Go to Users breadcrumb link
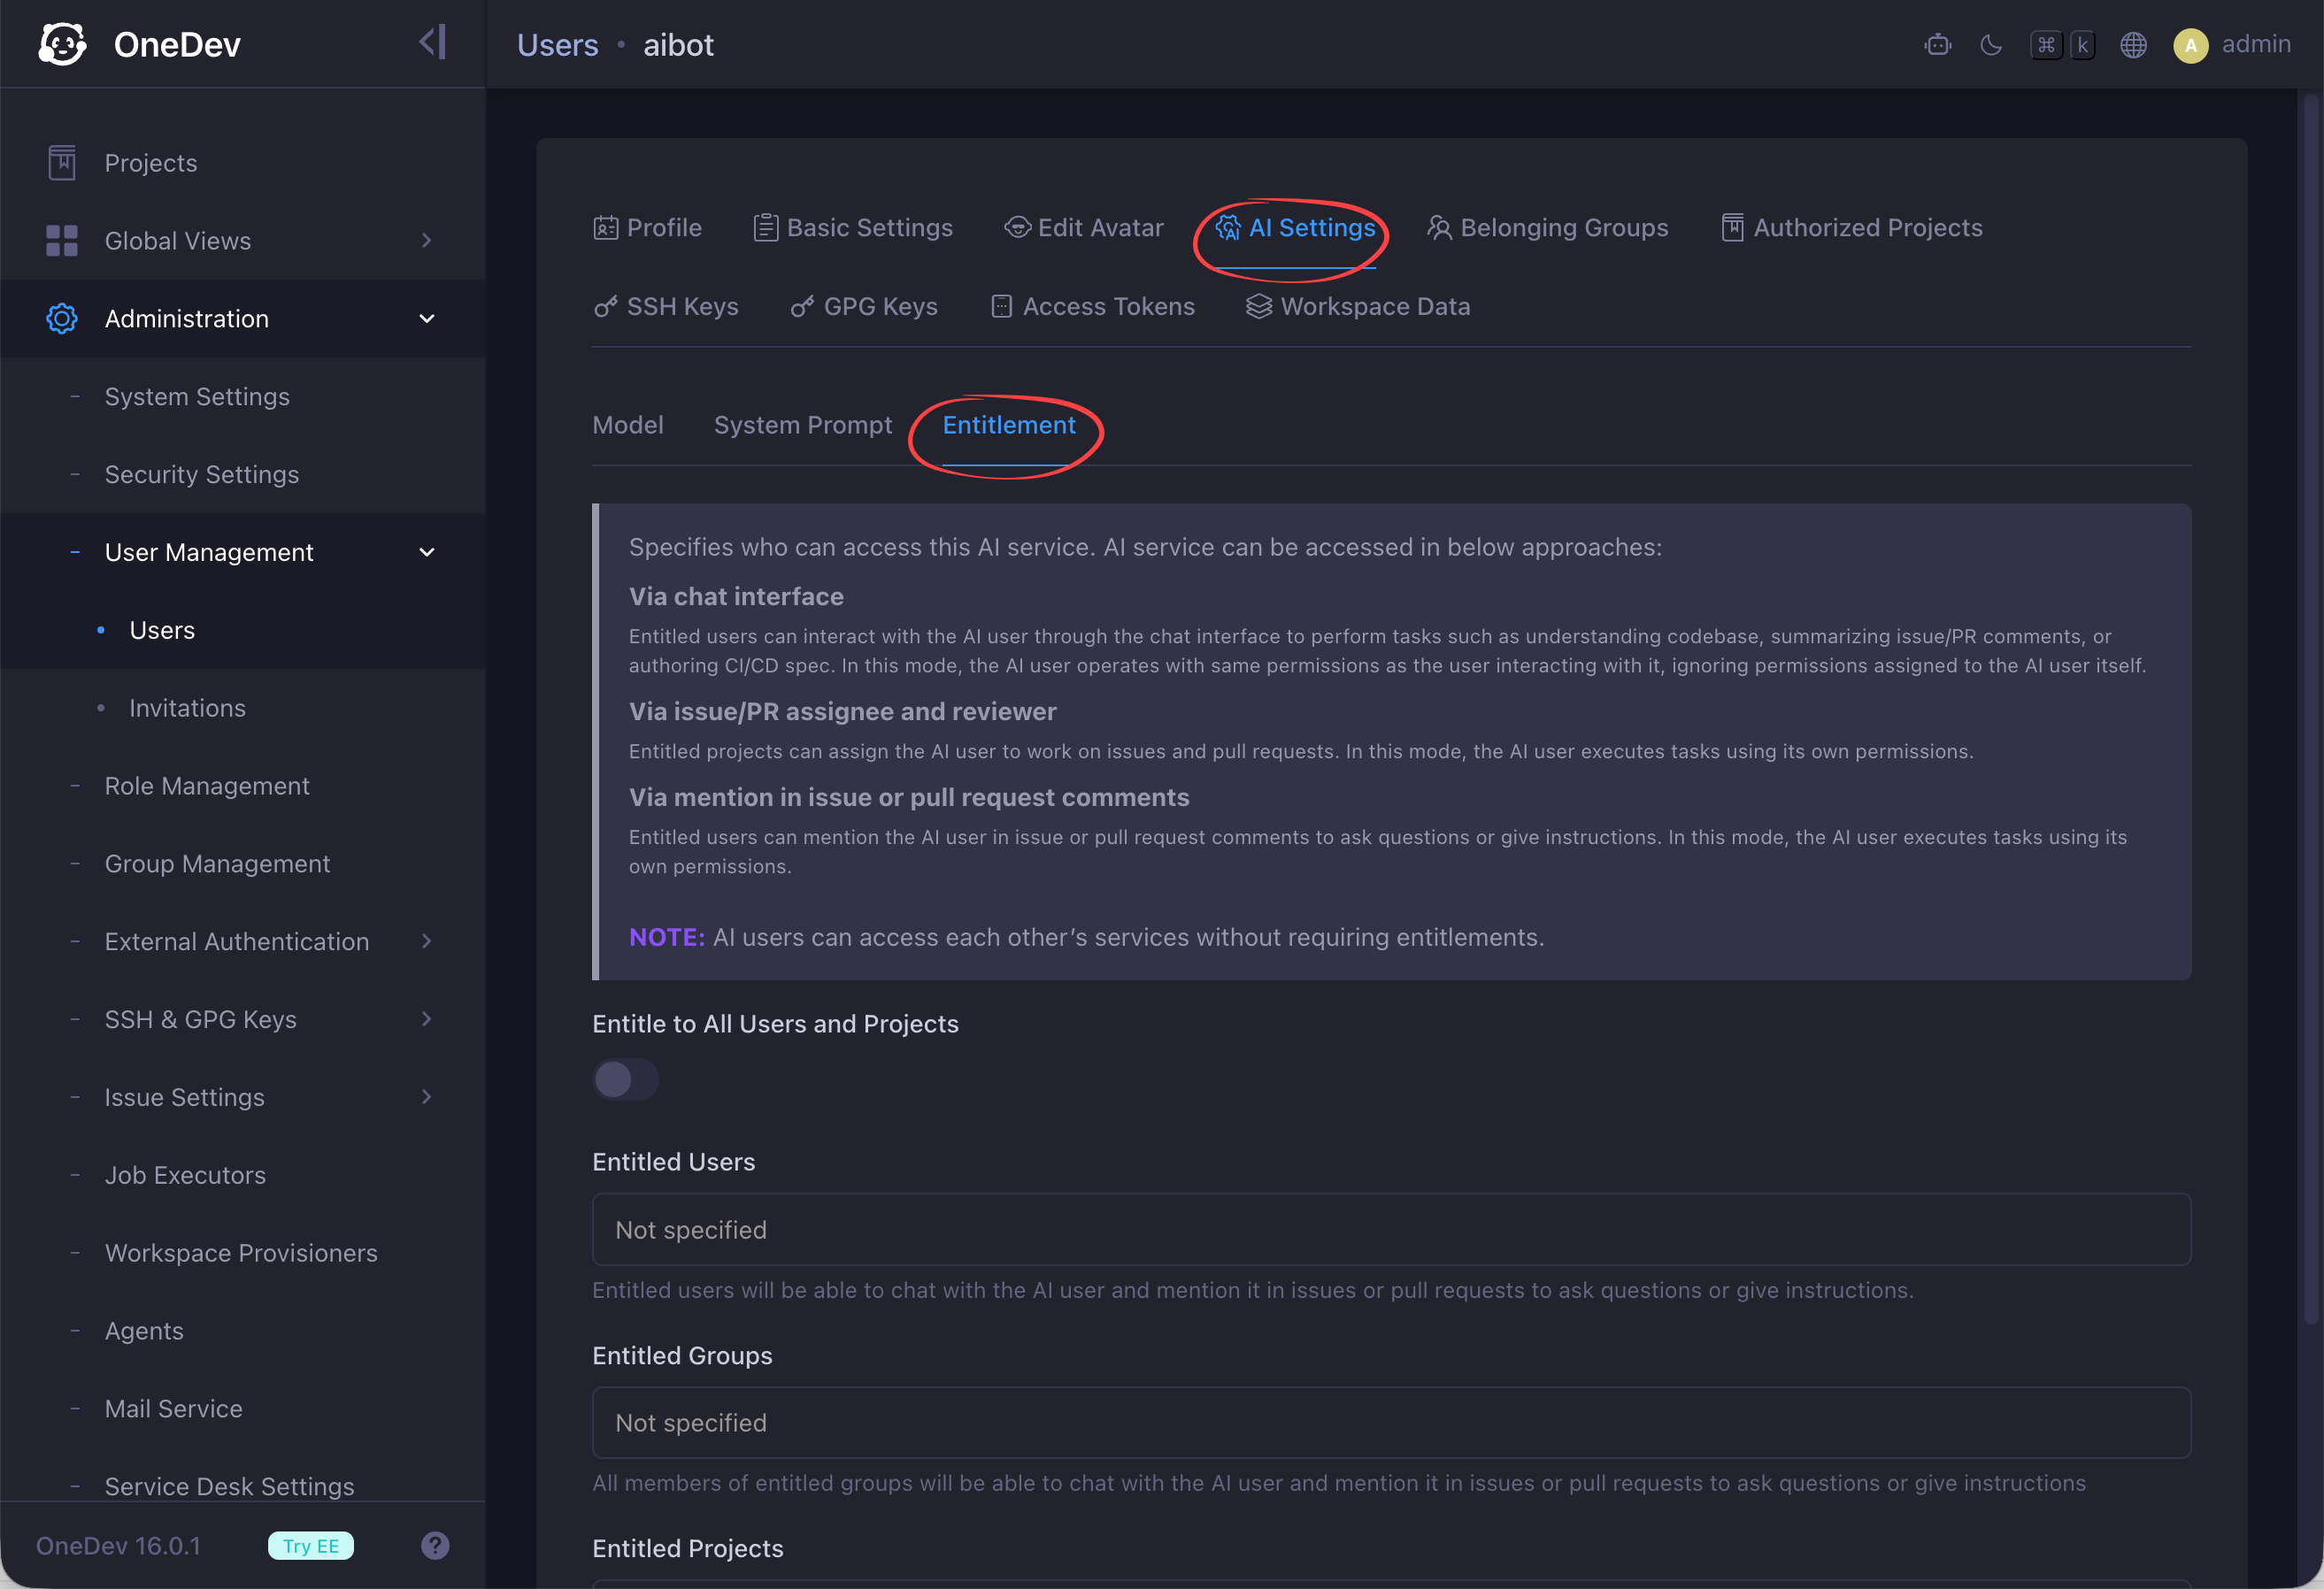2324x1589 pixels. point(557,45)
